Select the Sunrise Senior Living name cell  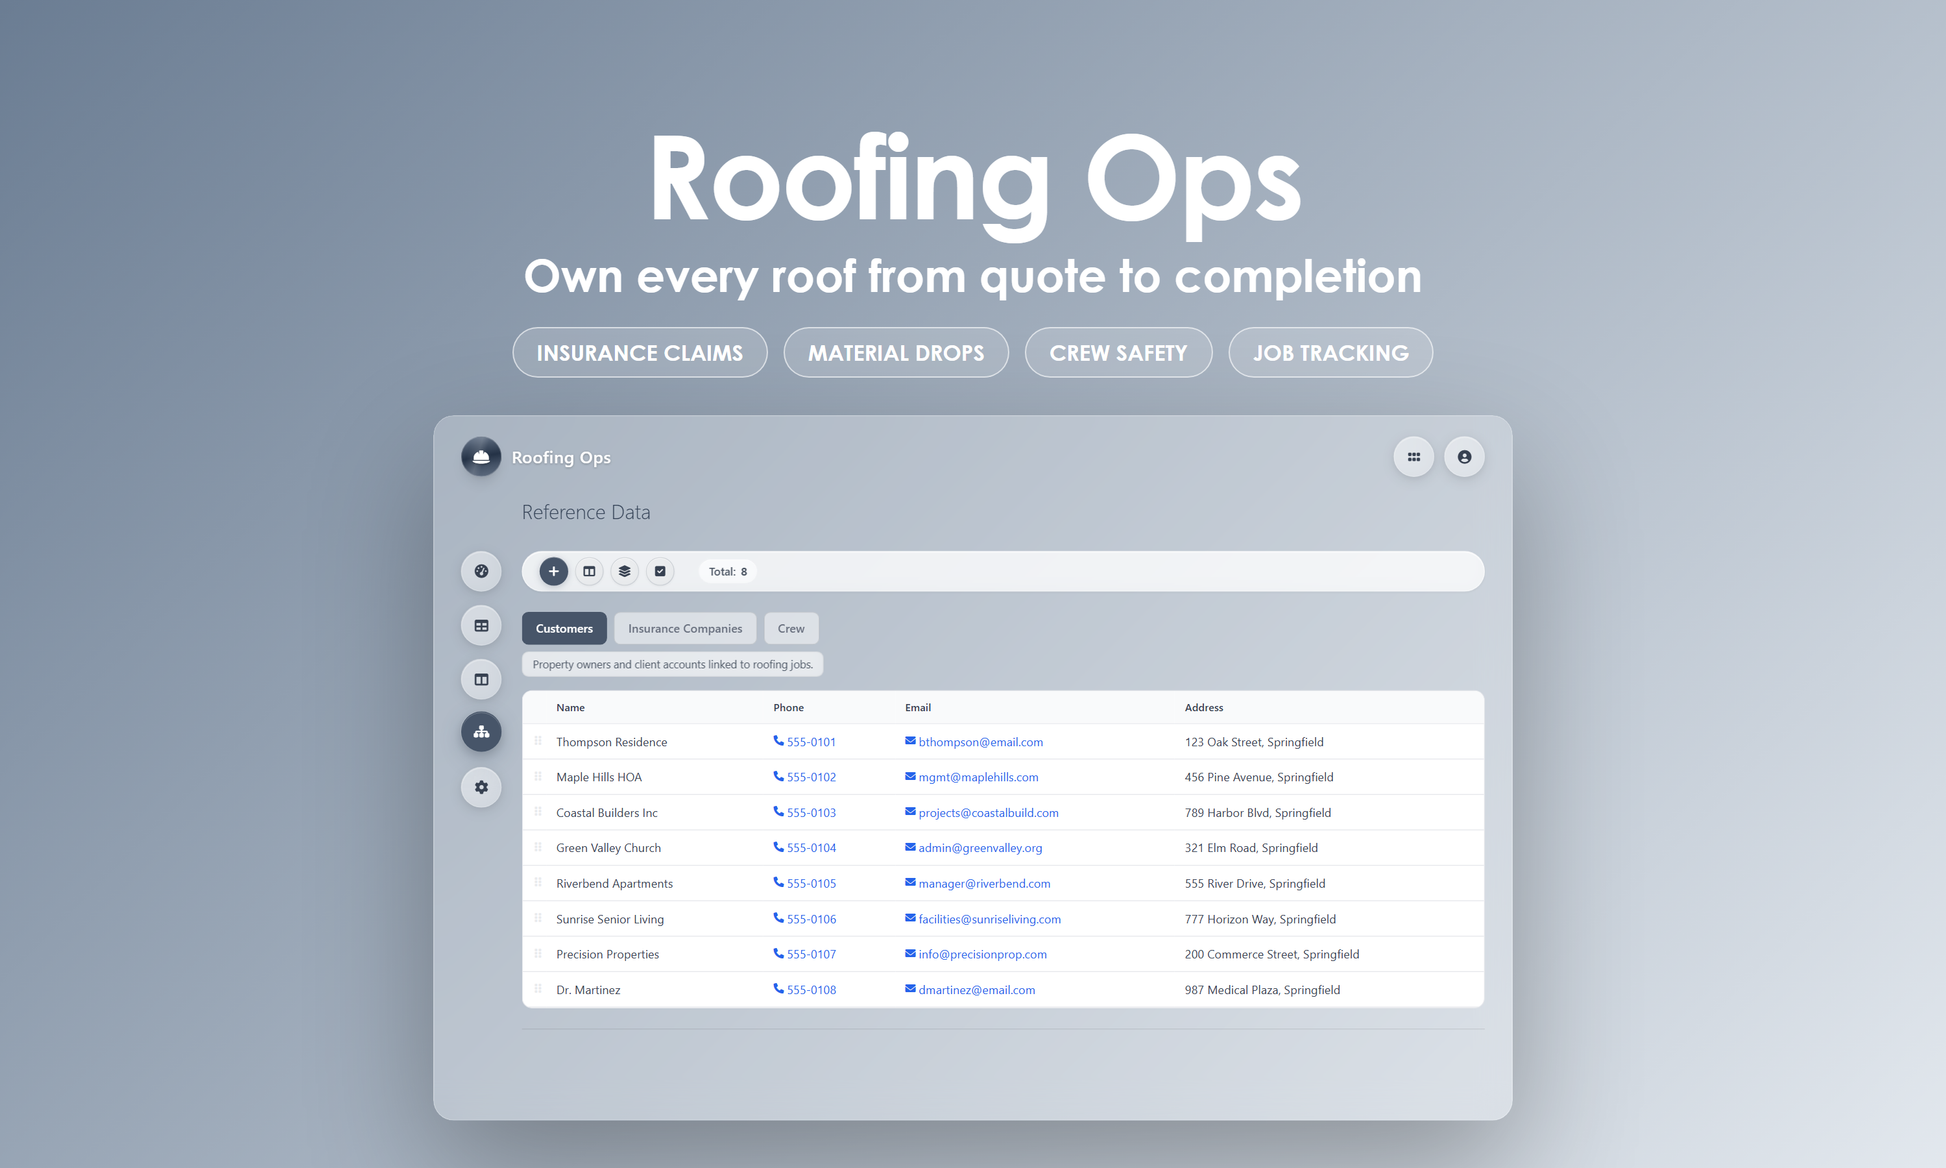point(610,919)
